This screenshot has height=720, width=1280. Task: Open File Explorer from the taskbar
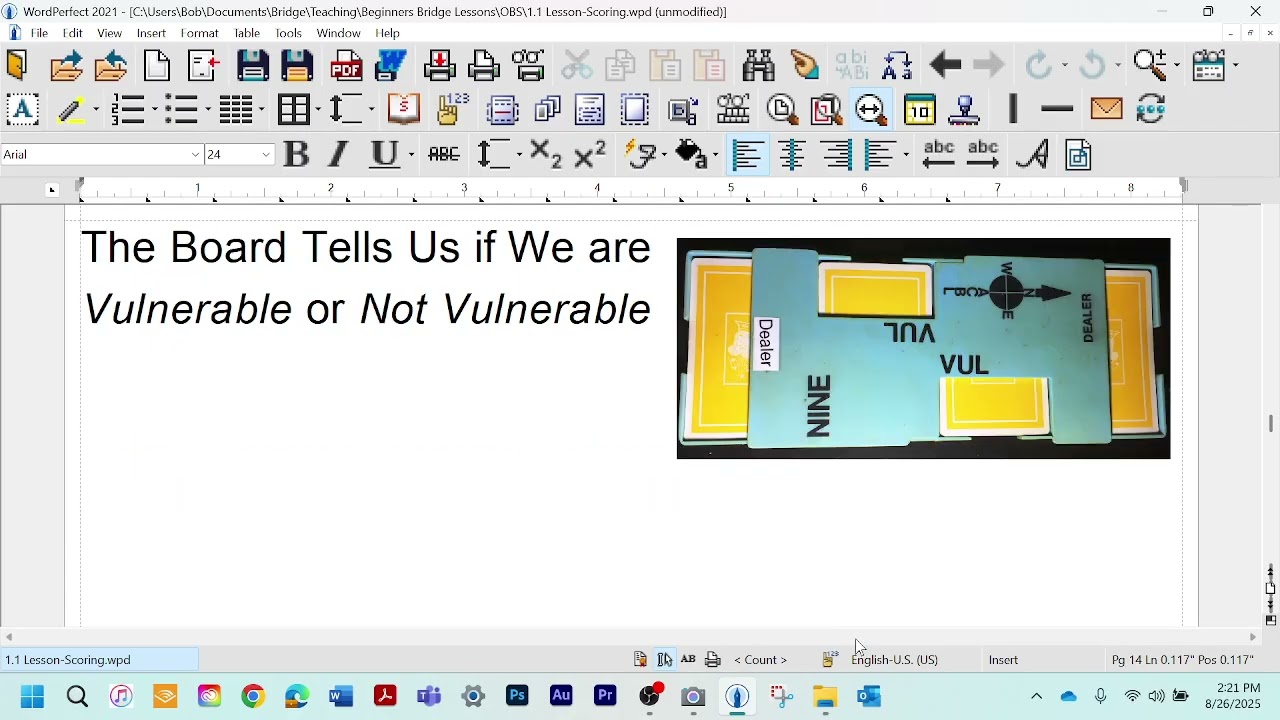[825, 697]
